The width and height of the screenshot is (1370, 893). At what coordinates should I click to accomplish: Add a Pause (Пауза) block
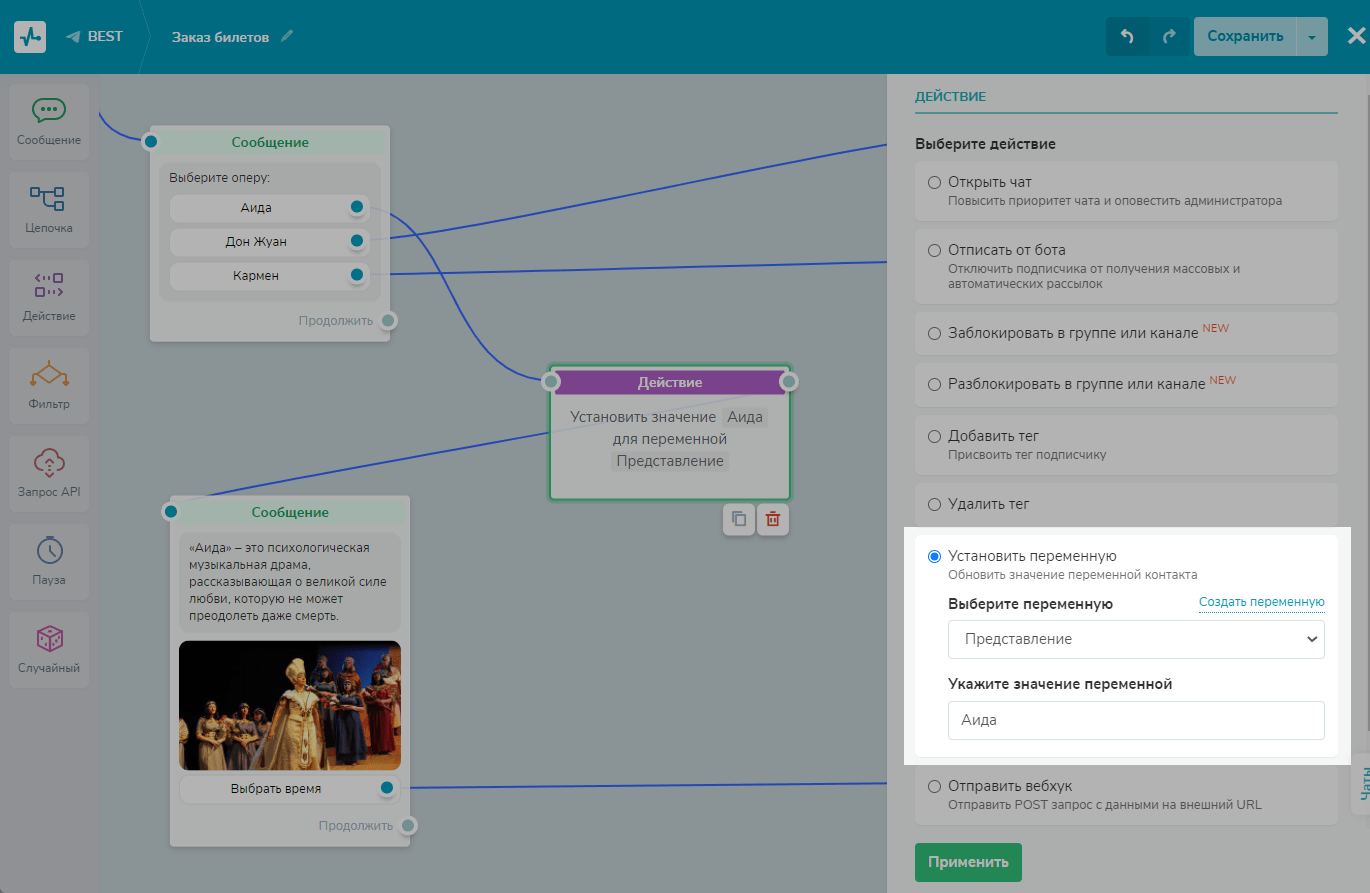(49, 560)
